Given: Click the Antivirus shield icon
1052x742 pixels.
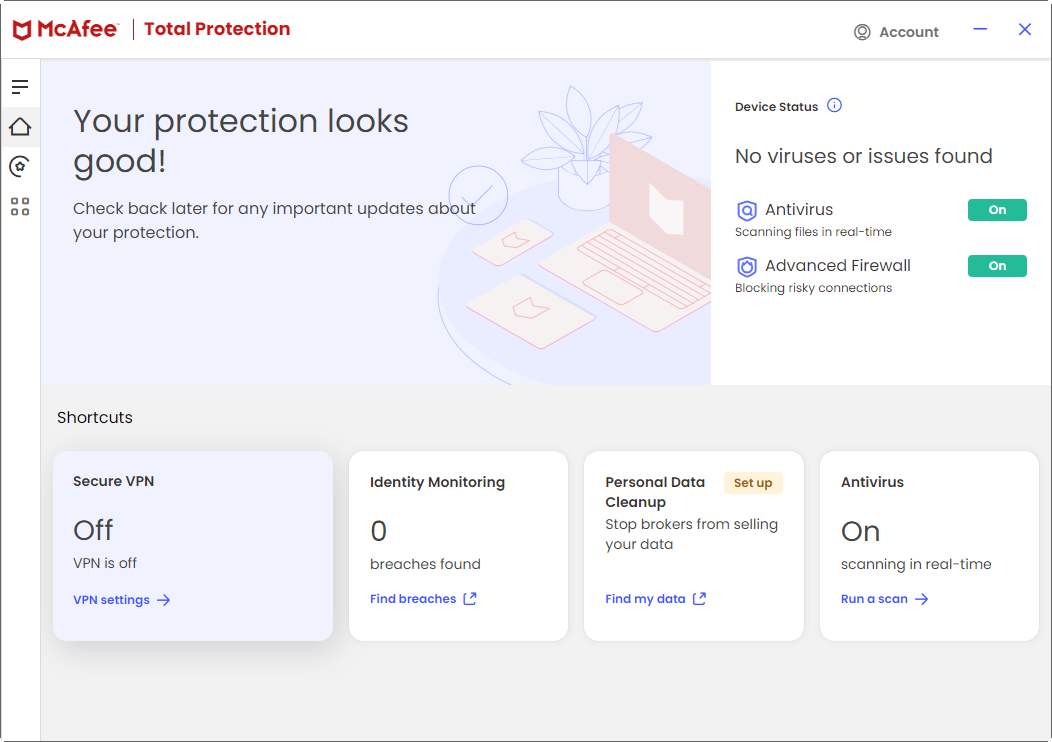Looking at the screenshot, I should click(x=747, y=210).
